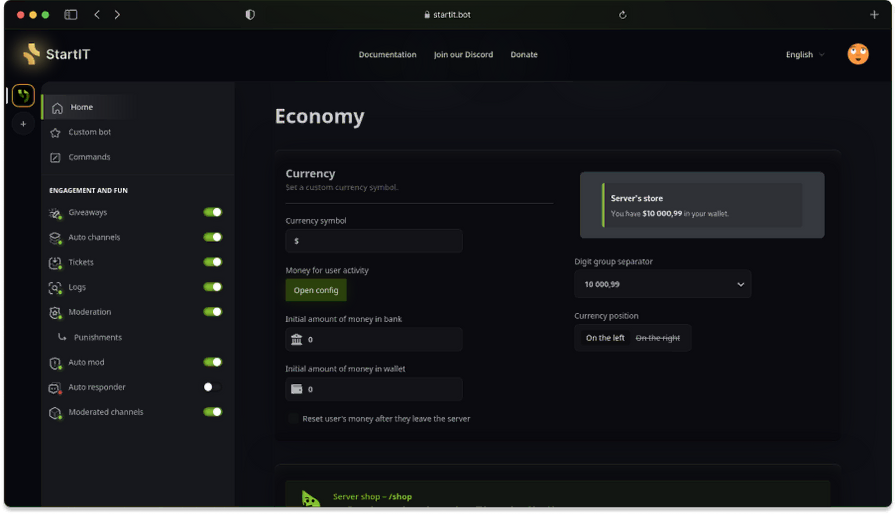Click the Commands slash icon
Viewport: 896px width, 514px height.
pyautogui.click(x=55, y=157)
